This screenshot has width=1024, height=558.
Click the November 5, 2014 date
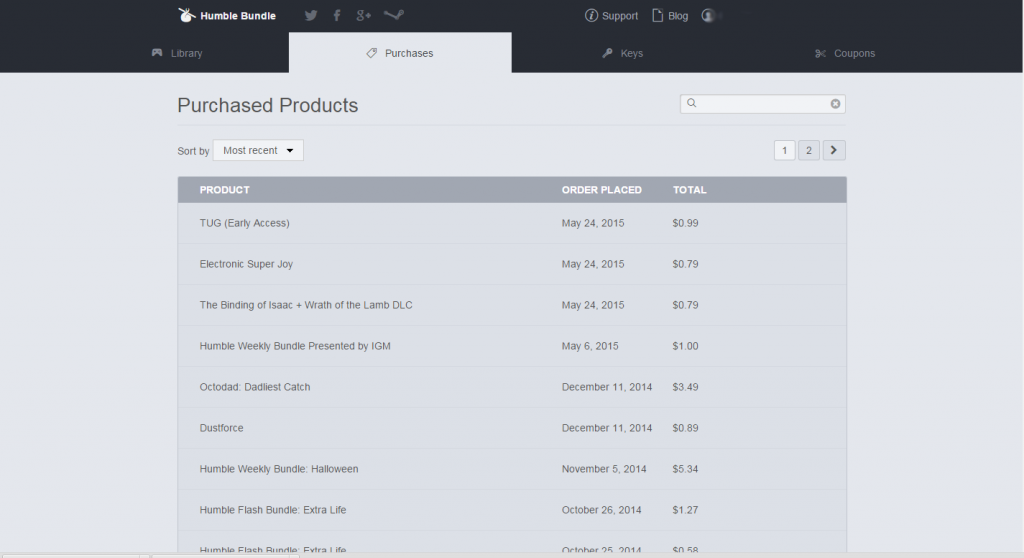tap(604, 469)
